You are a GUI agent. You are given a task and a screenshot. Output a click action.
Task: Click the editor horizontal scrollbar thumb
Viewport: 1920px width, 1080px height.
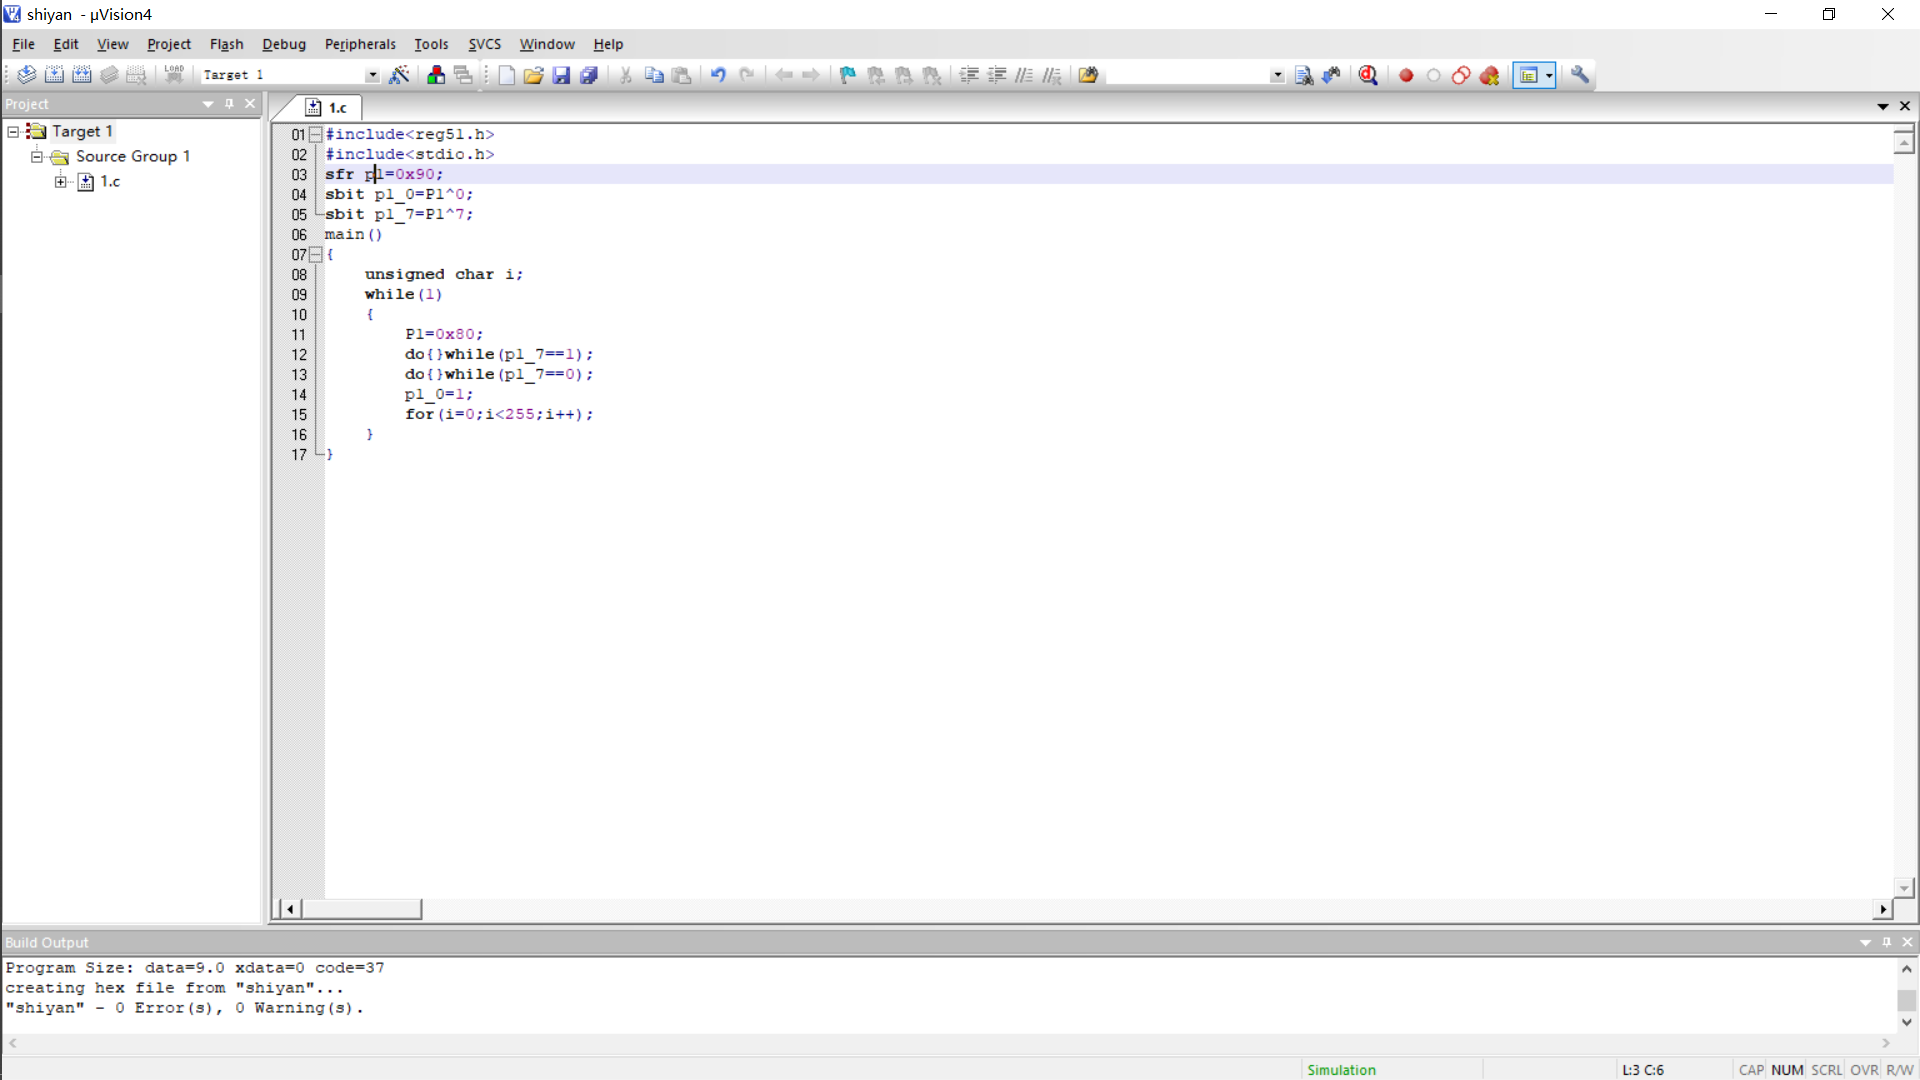pyautogui.click(x=361, y=909)
